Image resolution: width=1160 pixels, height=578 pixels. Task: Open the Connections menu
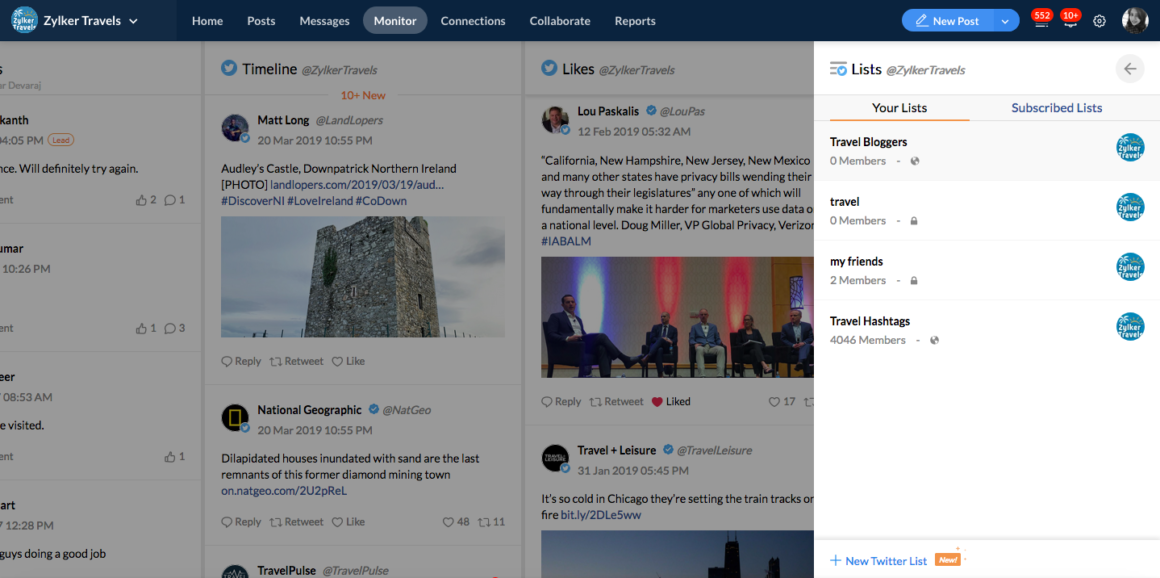click(472, 21)
